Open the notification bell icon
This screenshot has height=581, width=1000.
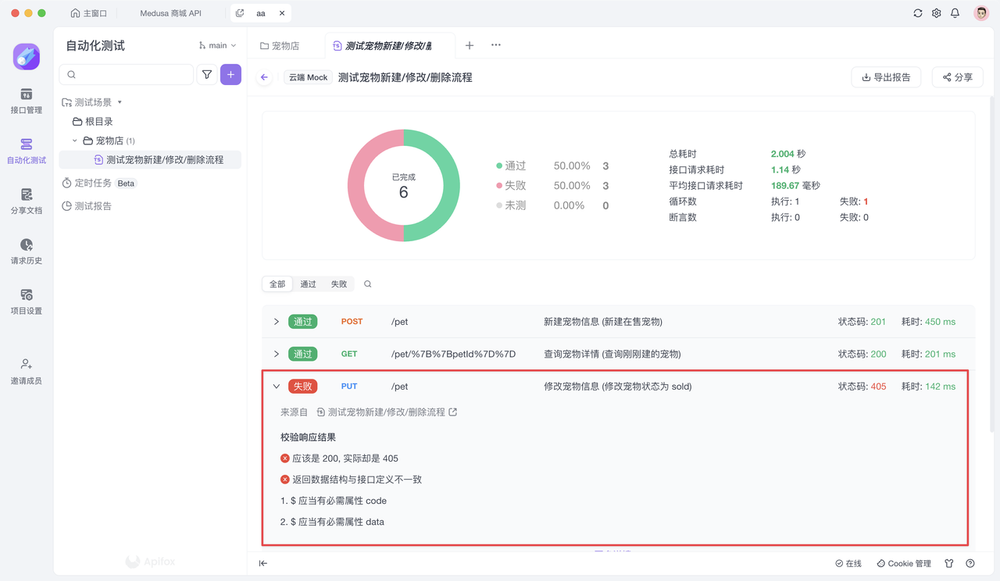click(955, 14)
